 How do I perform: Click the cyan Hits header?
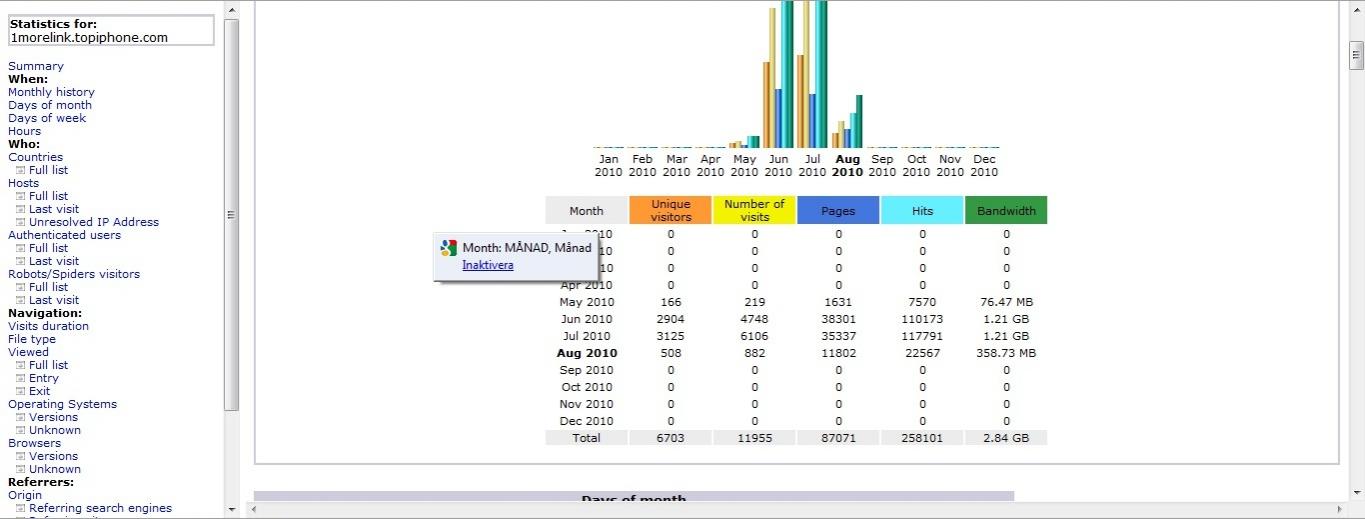tap(922, 211)
